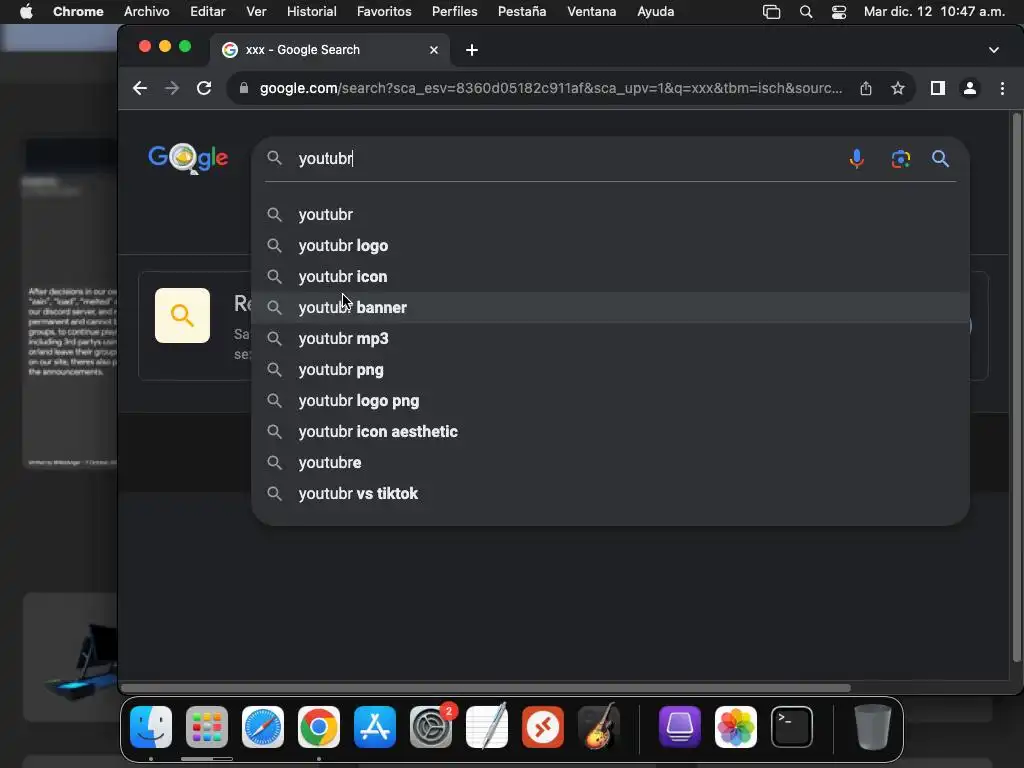This screenshot has width=1024, height=768.
Task: Open TextEdit from the Dock
Action: (x=487, y=726)
